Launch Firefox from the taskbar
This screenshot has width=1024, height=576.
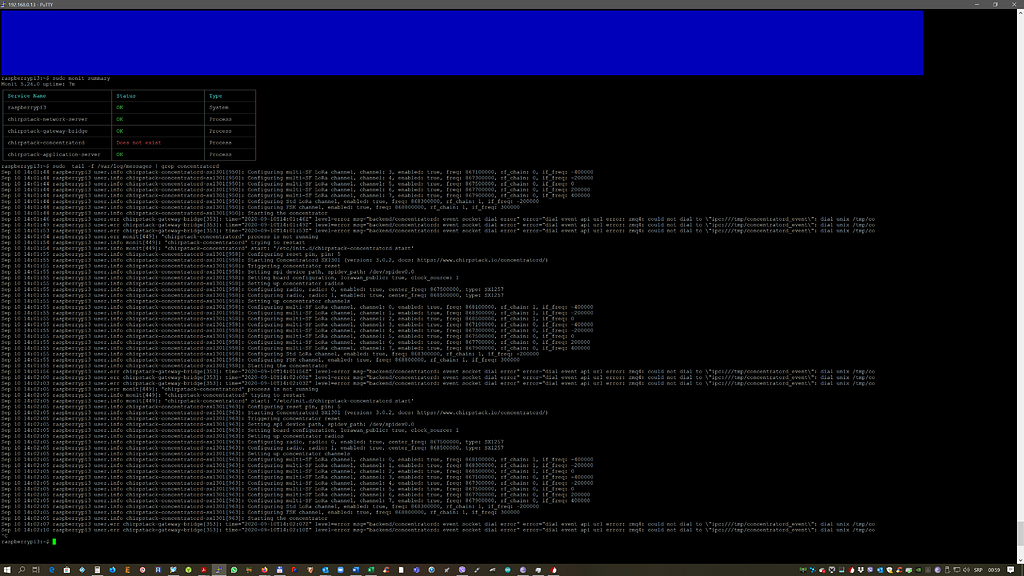point(264,568)
